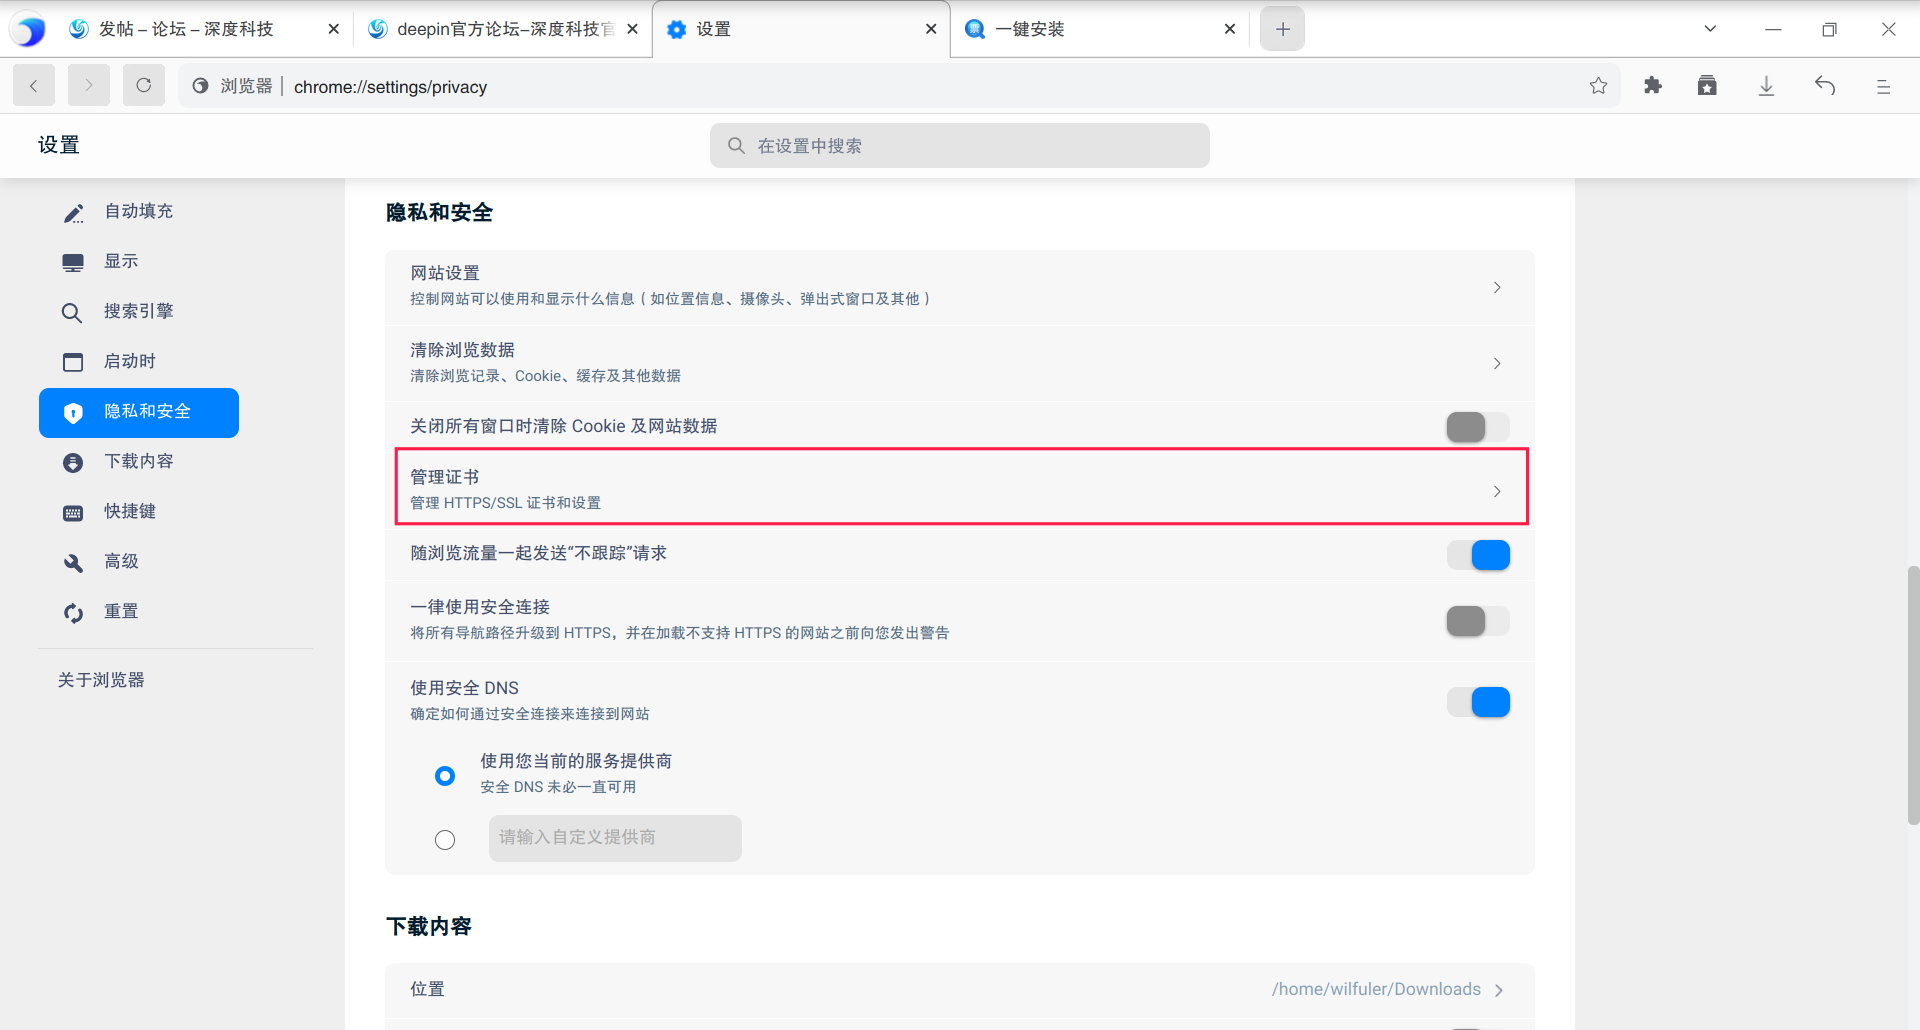Turn off the “不跟踪” request switch

click(x=1478, y=555)
